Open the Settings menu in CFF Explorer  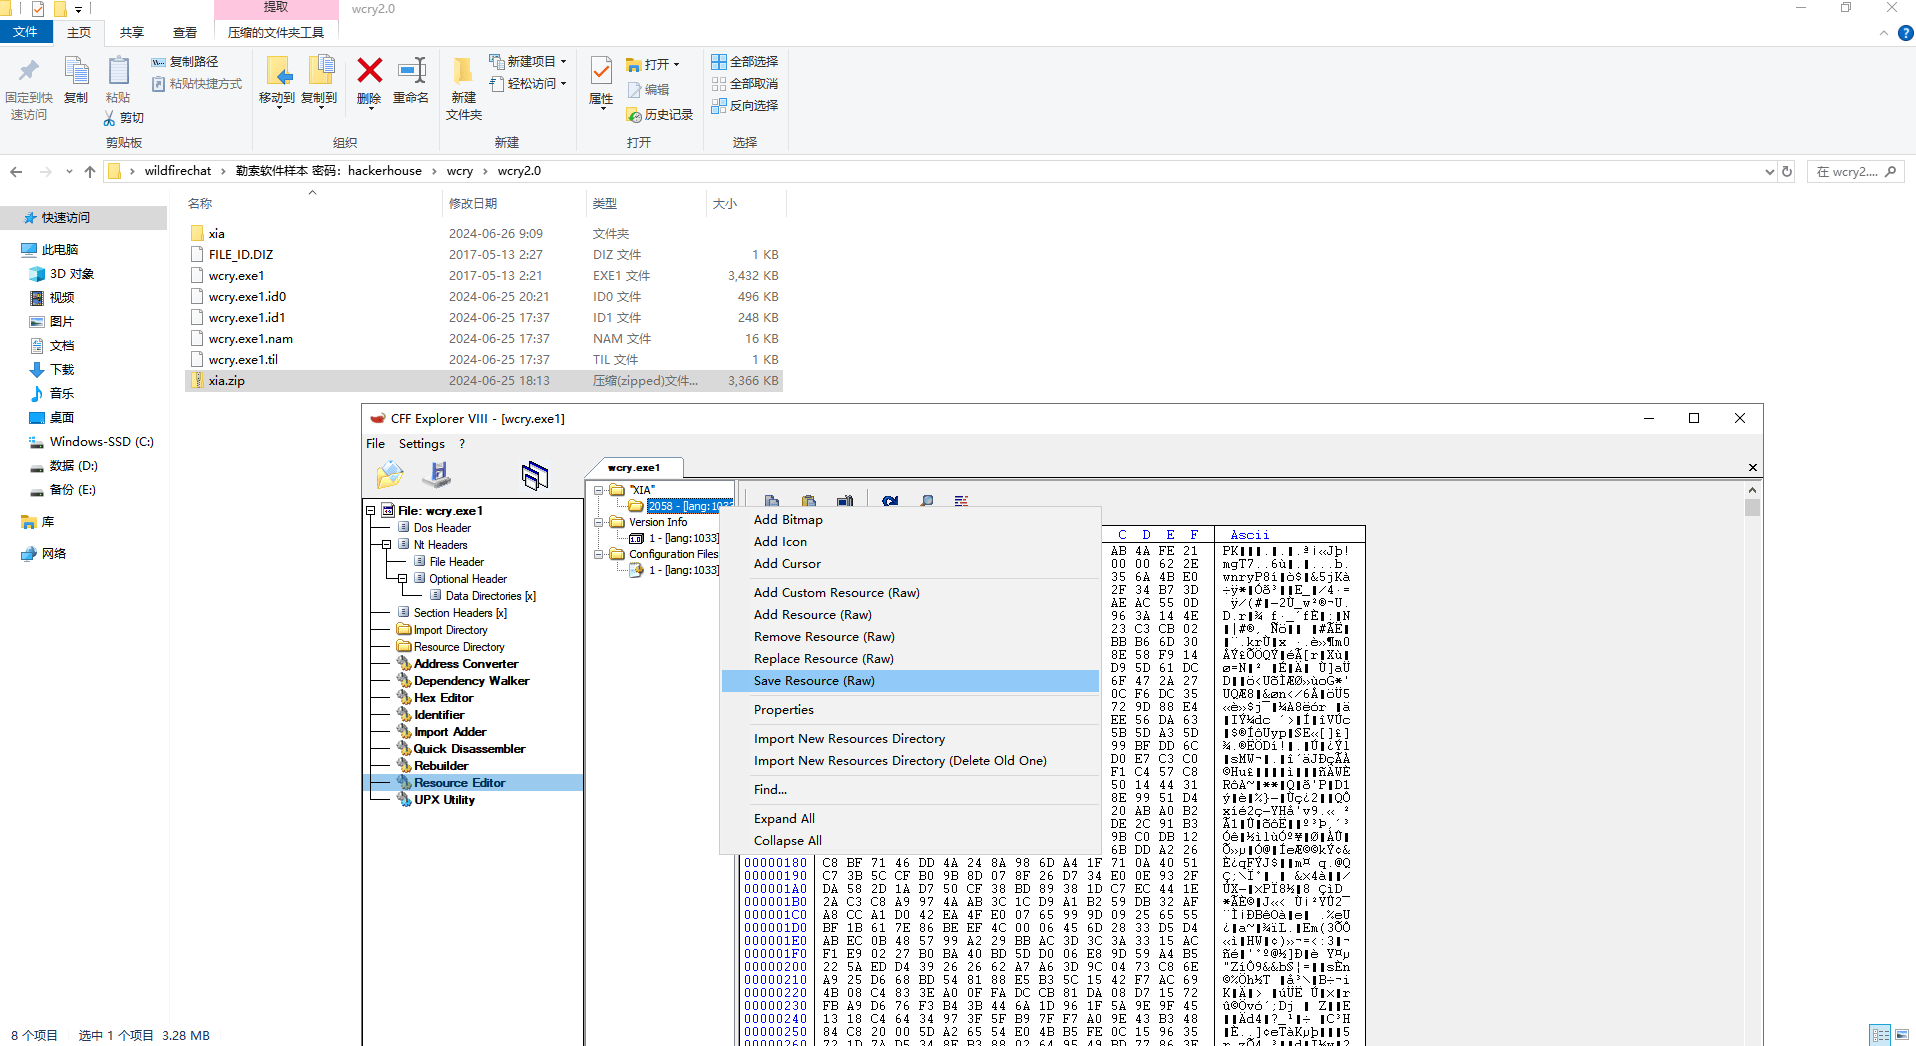[421, 444]
